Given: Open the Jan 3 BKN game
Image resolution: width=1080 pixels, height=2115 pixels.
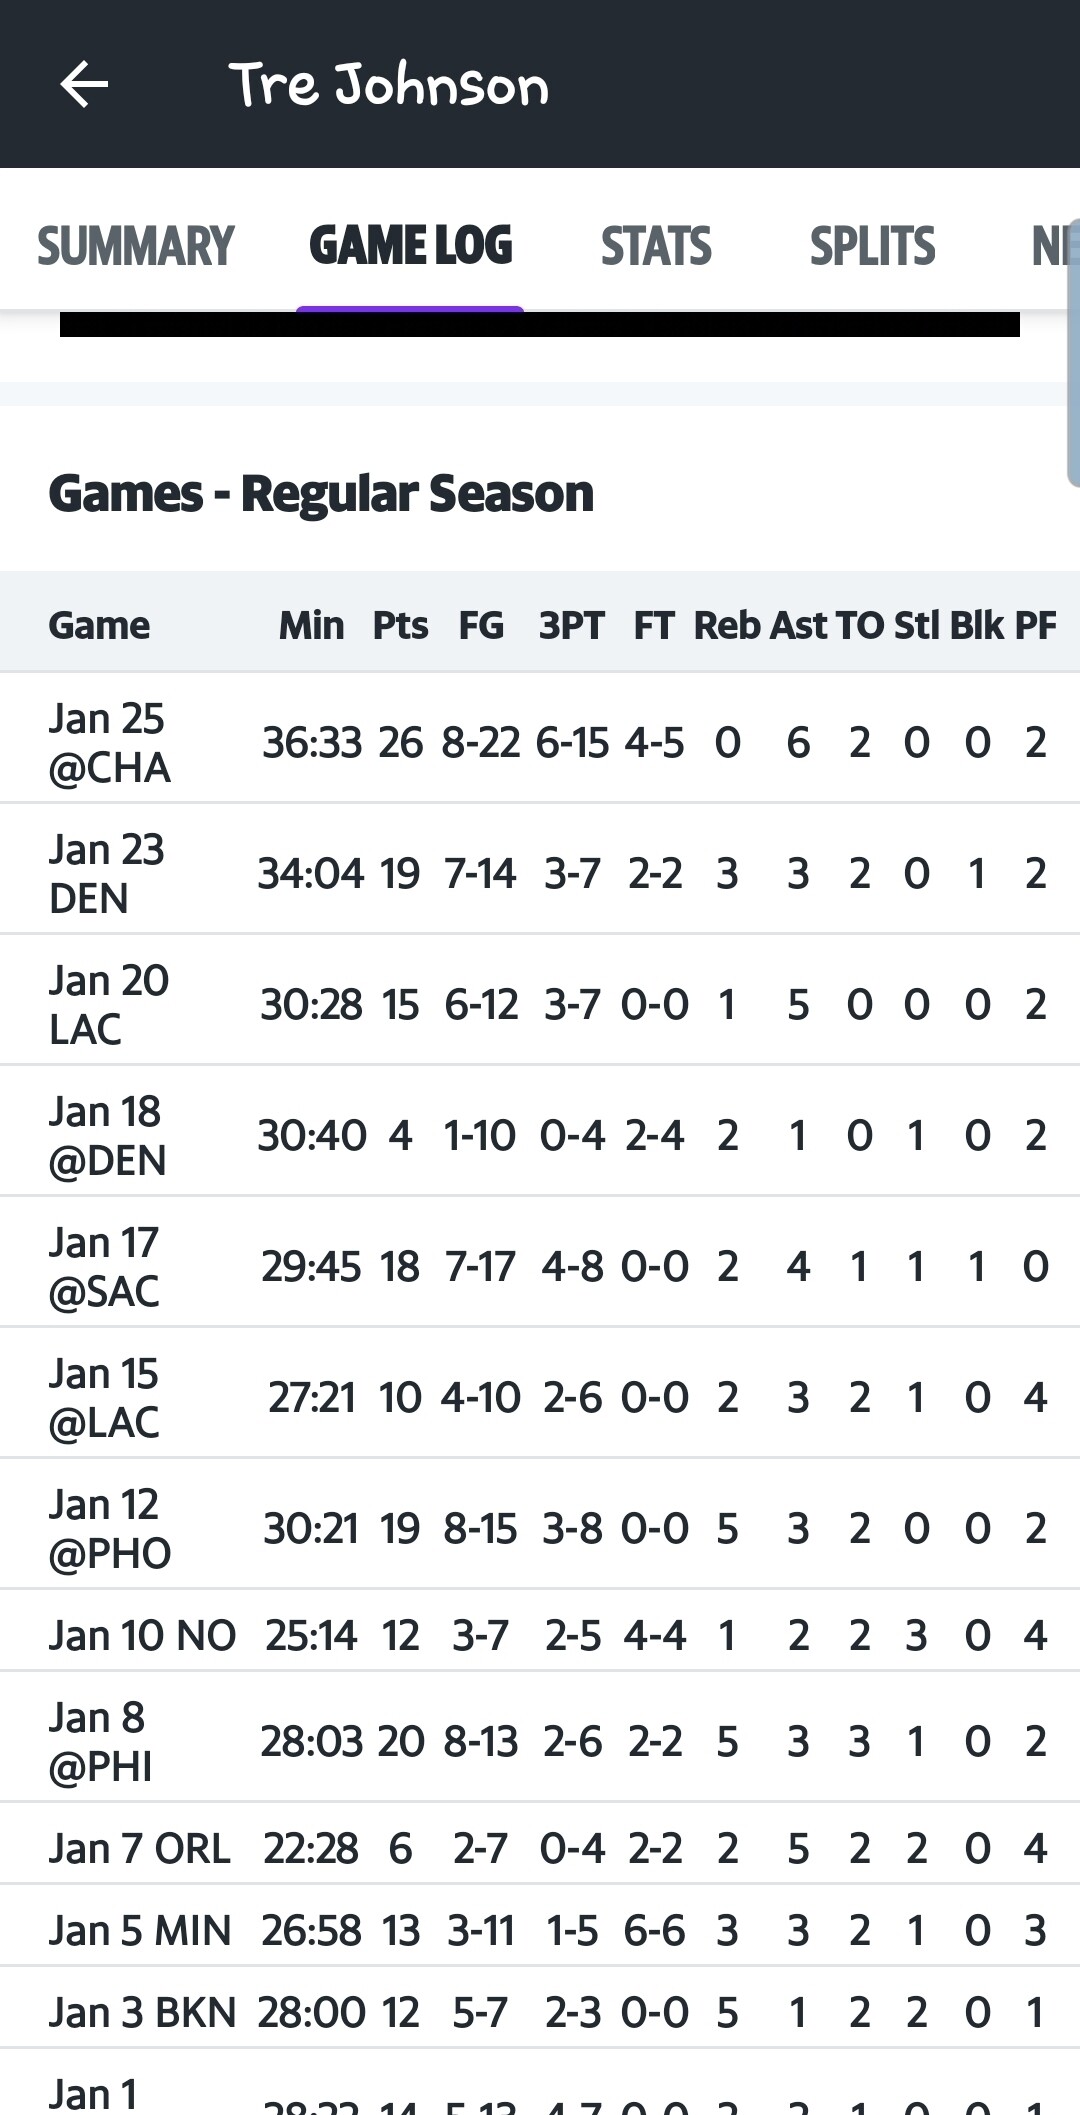Looking at the screenshot, I should (x=142, y=2013).
